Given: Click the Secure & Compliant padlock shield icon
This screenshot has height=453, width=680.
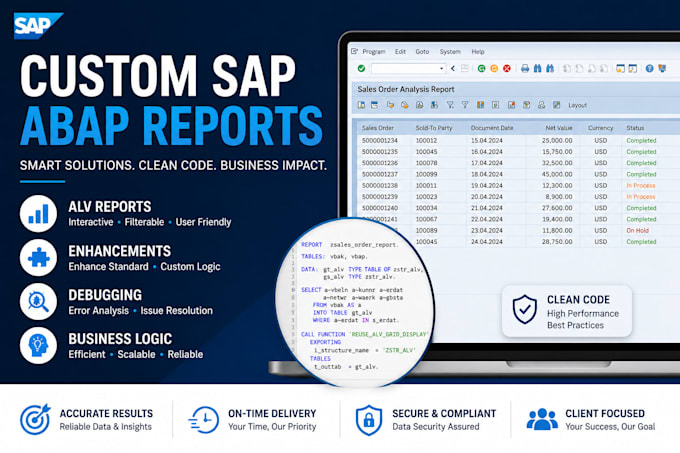Looking at the screenshot, I should 369,420.
